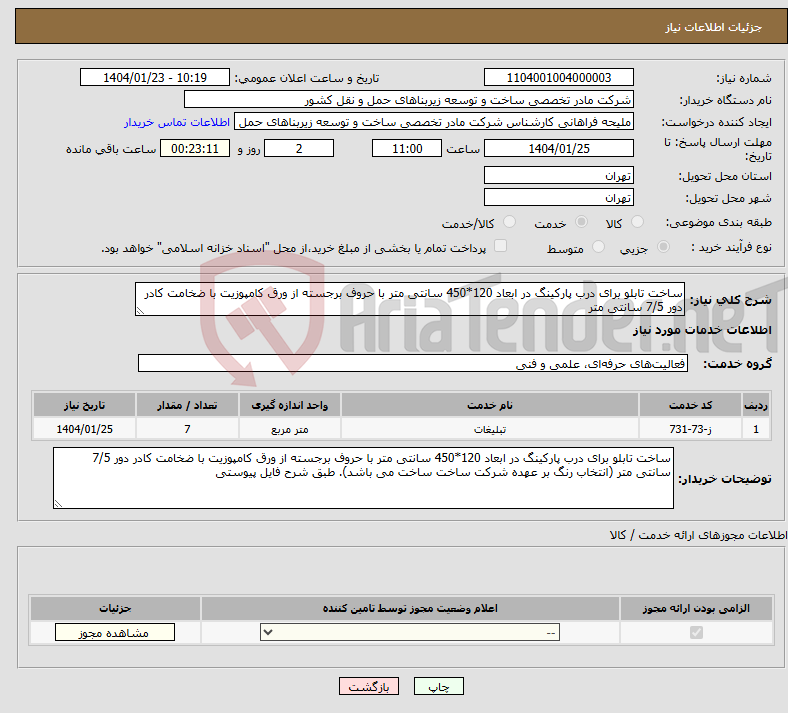The width and height of the screenshot is (788, 713).
Task: Click the request creator name field
Action: click(x=434, y=122)
